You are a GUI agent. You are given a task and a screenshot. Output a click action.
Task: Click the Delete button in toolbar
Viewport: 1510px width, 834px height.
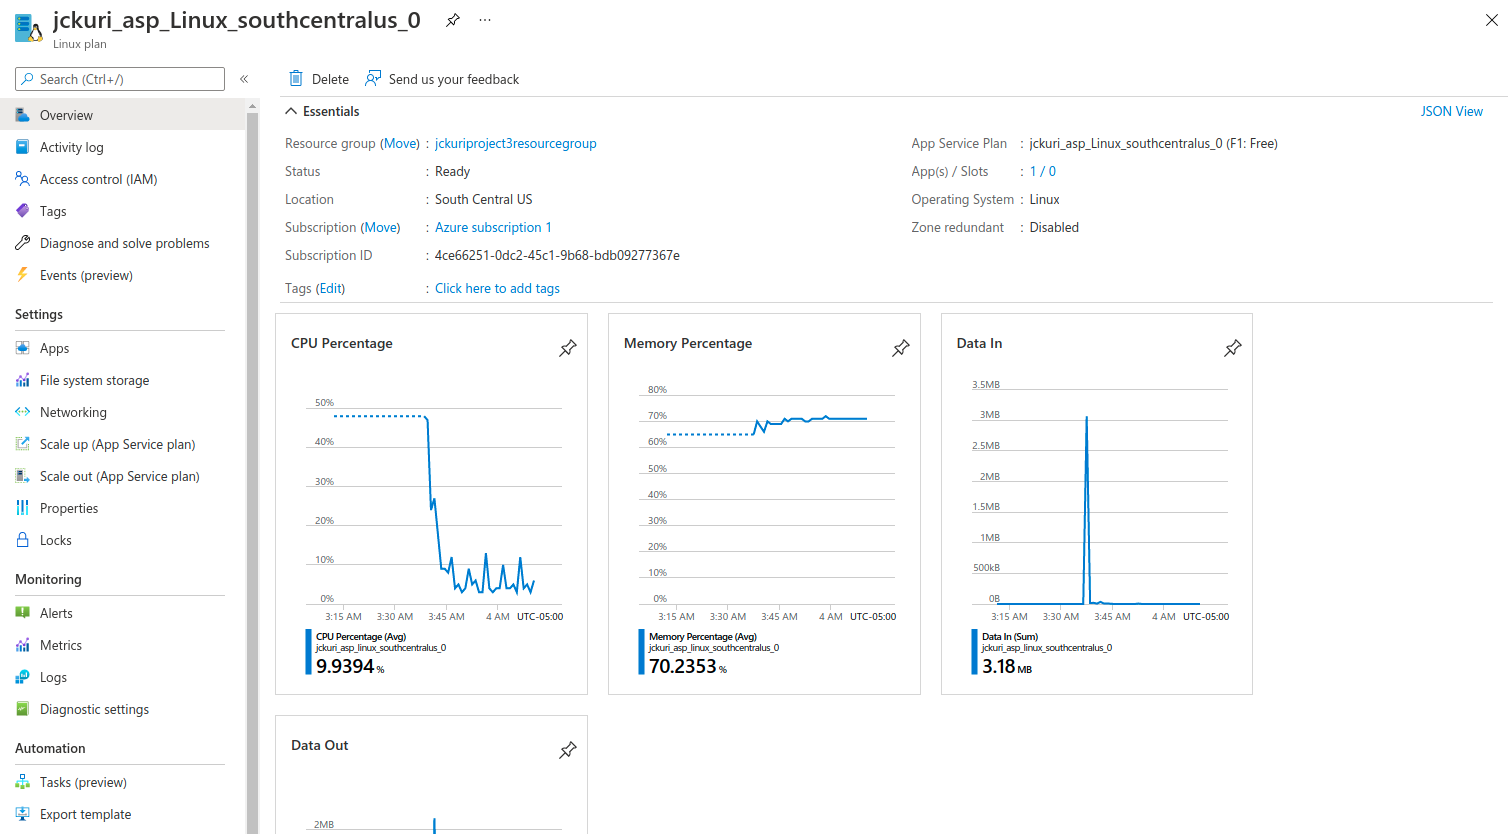pyautogui.click(x=319, y=79)
